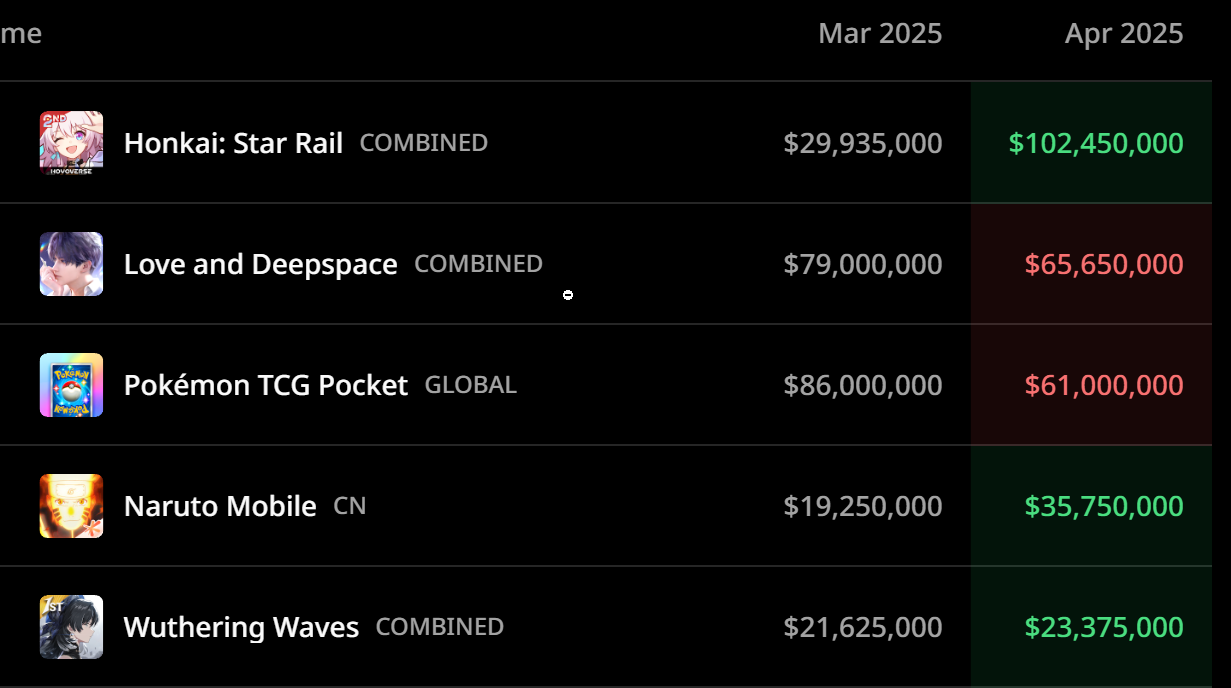Click the Wuthering Waves app icon
This screenshot has height=688, width=1231.
[x=71, y=627]
